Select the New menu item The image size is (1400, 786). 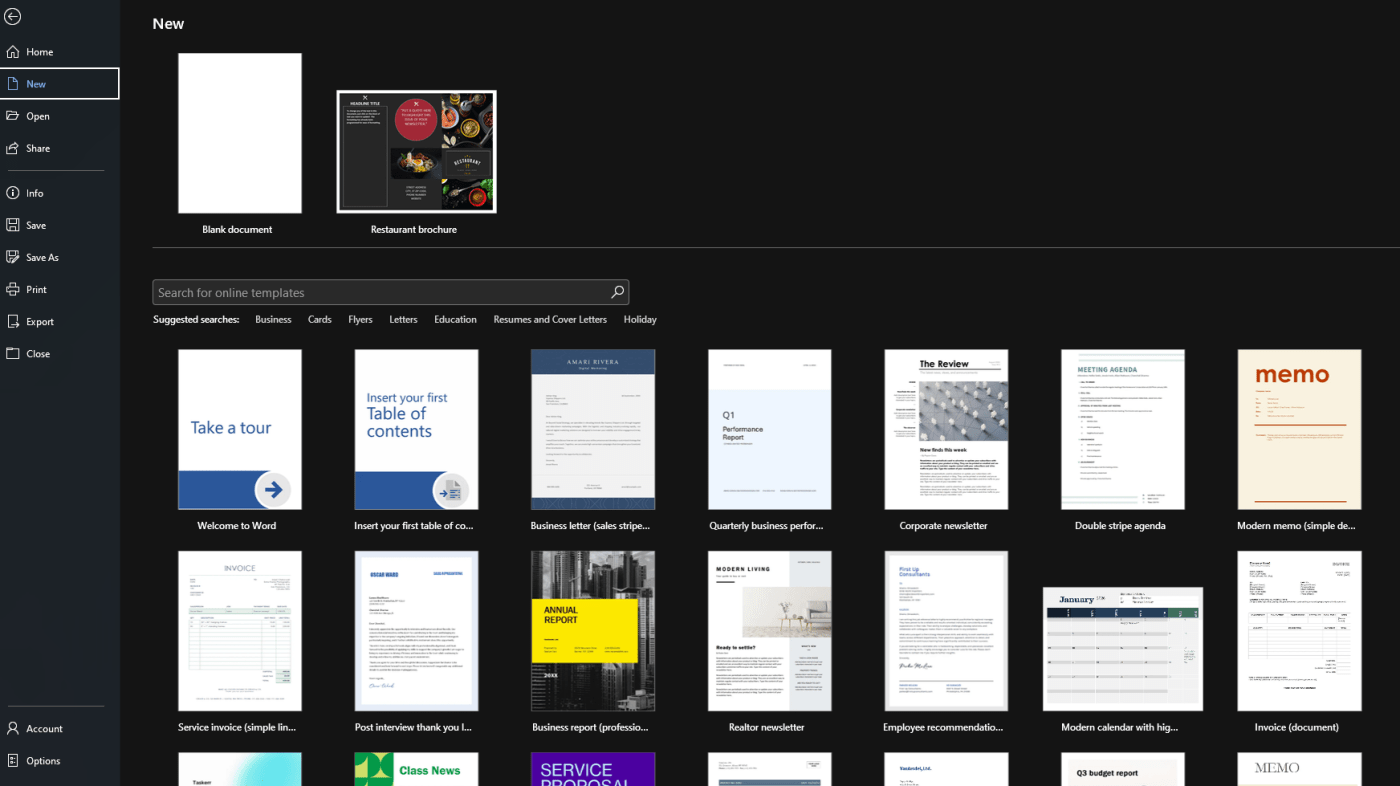pos(60,84)
